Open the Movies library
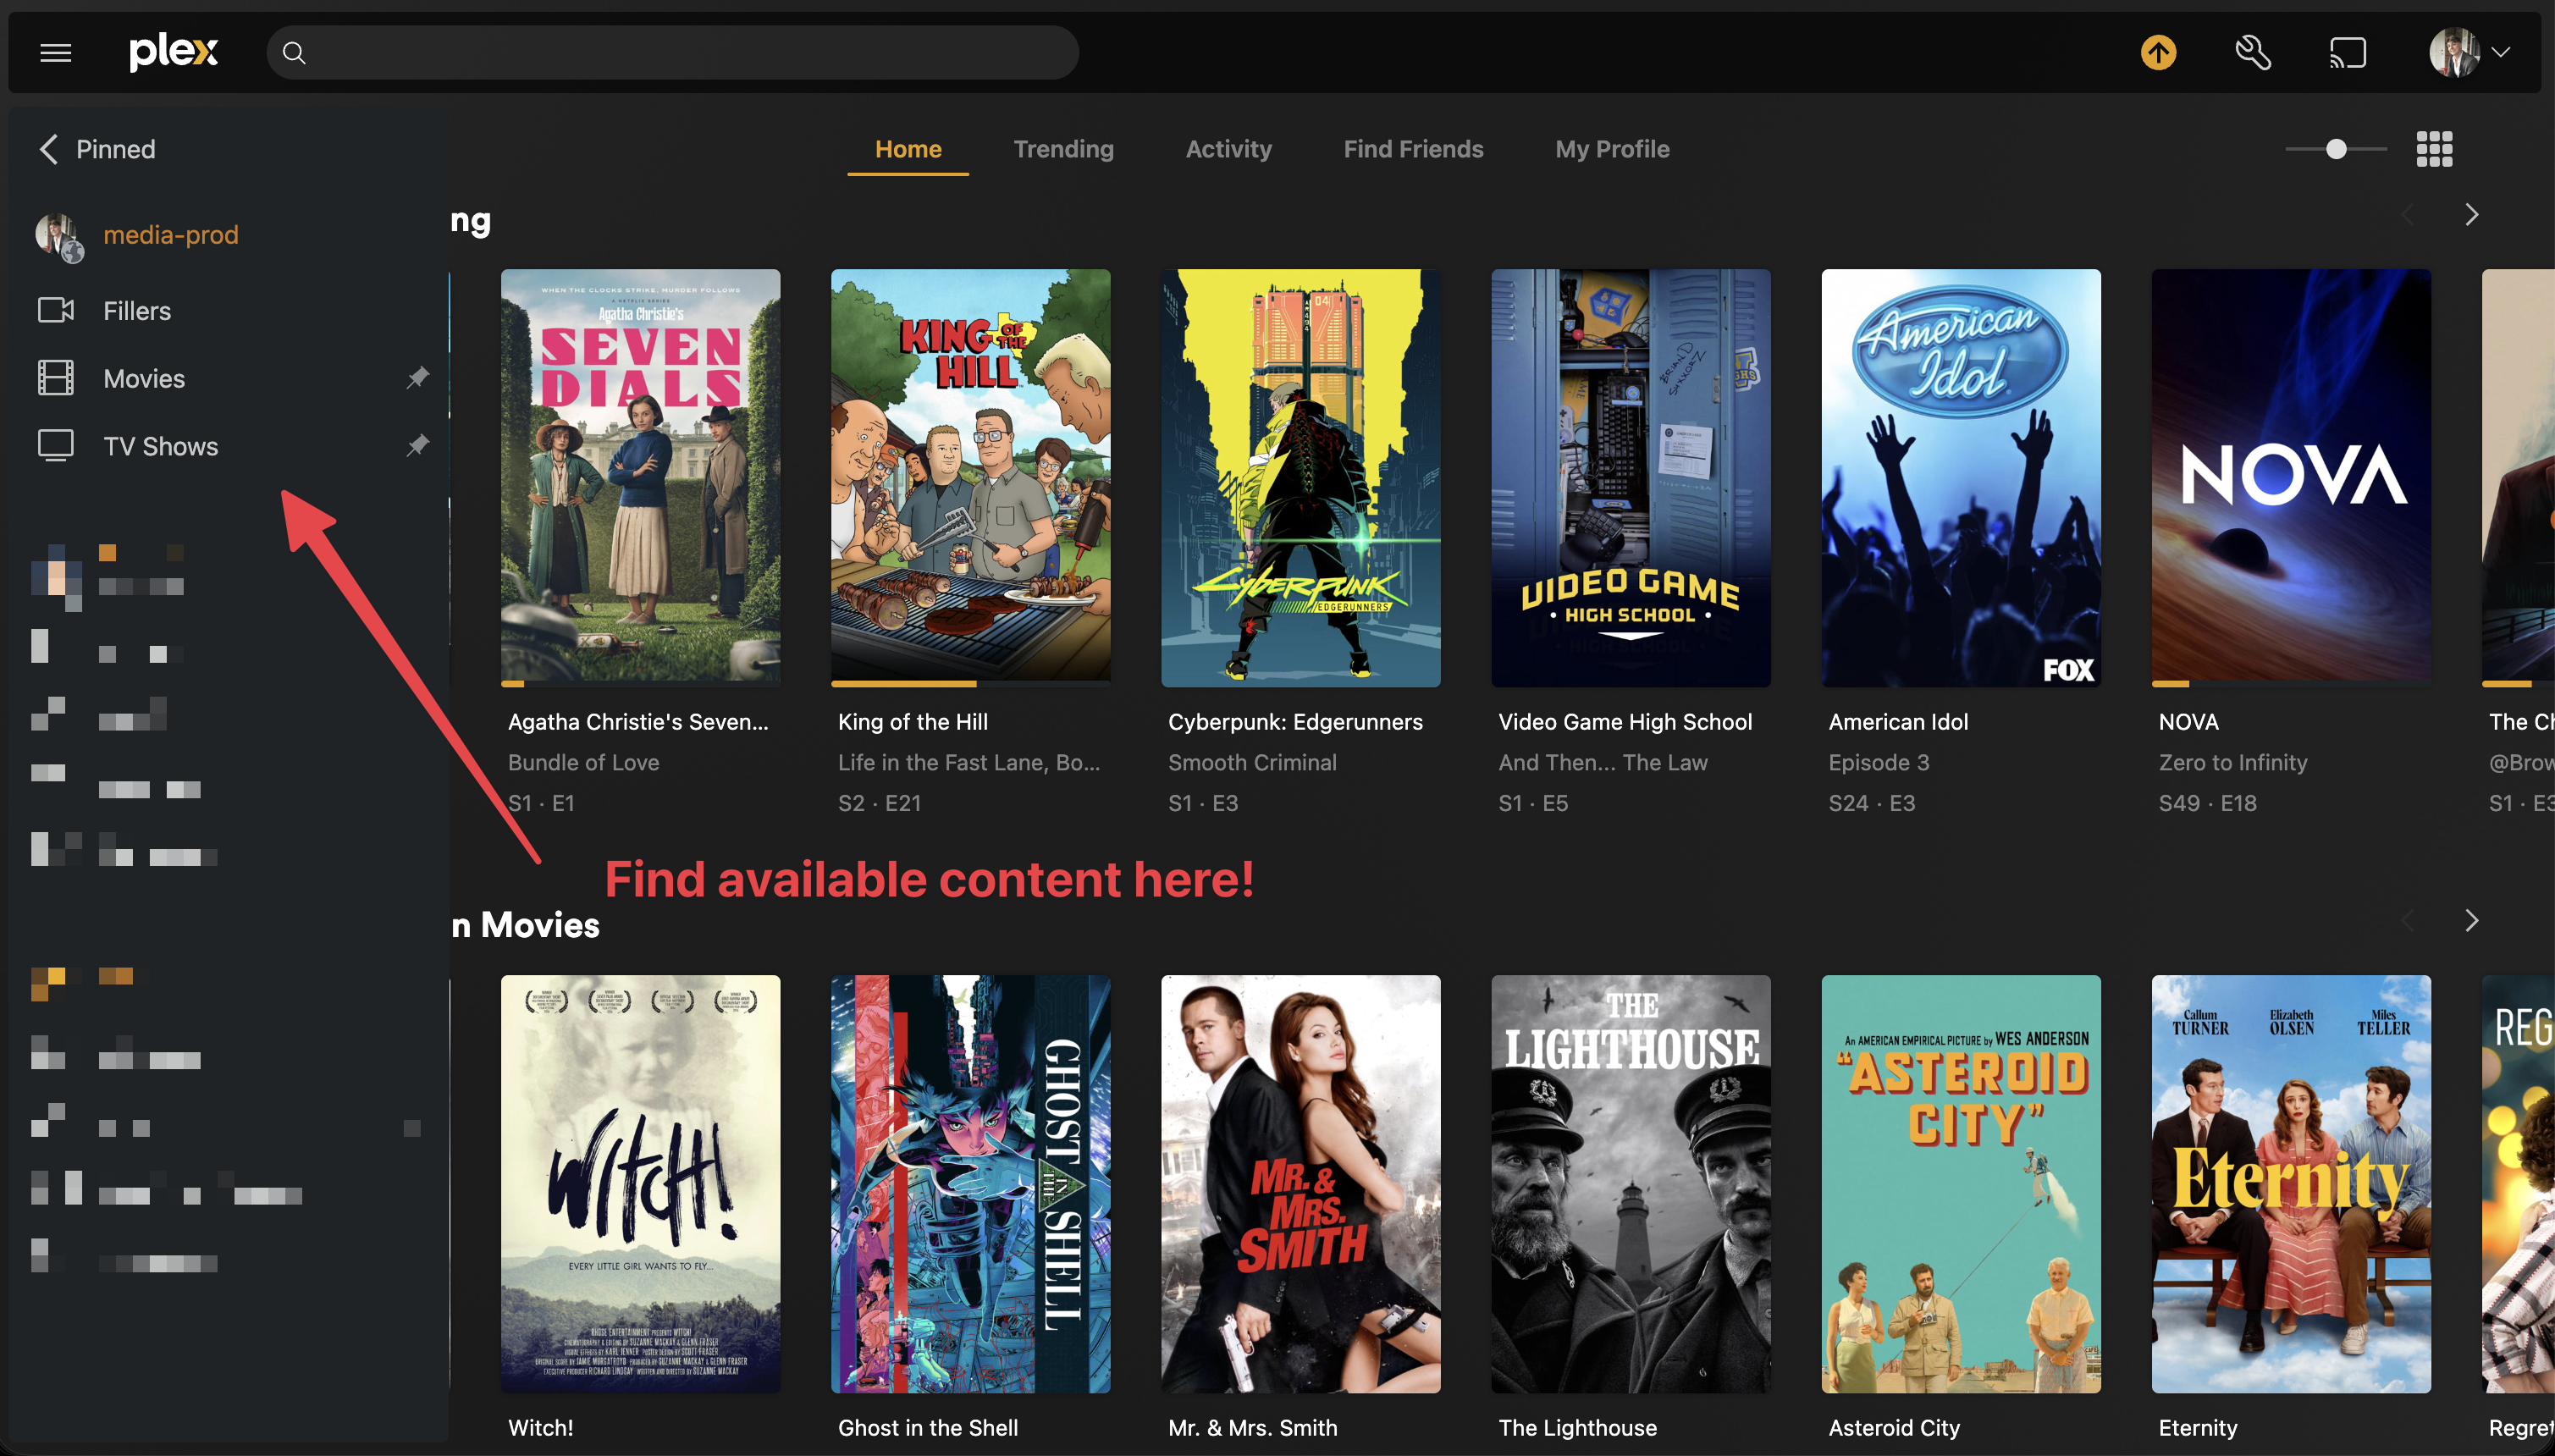2555x1456 pixels. coord(143,378)
